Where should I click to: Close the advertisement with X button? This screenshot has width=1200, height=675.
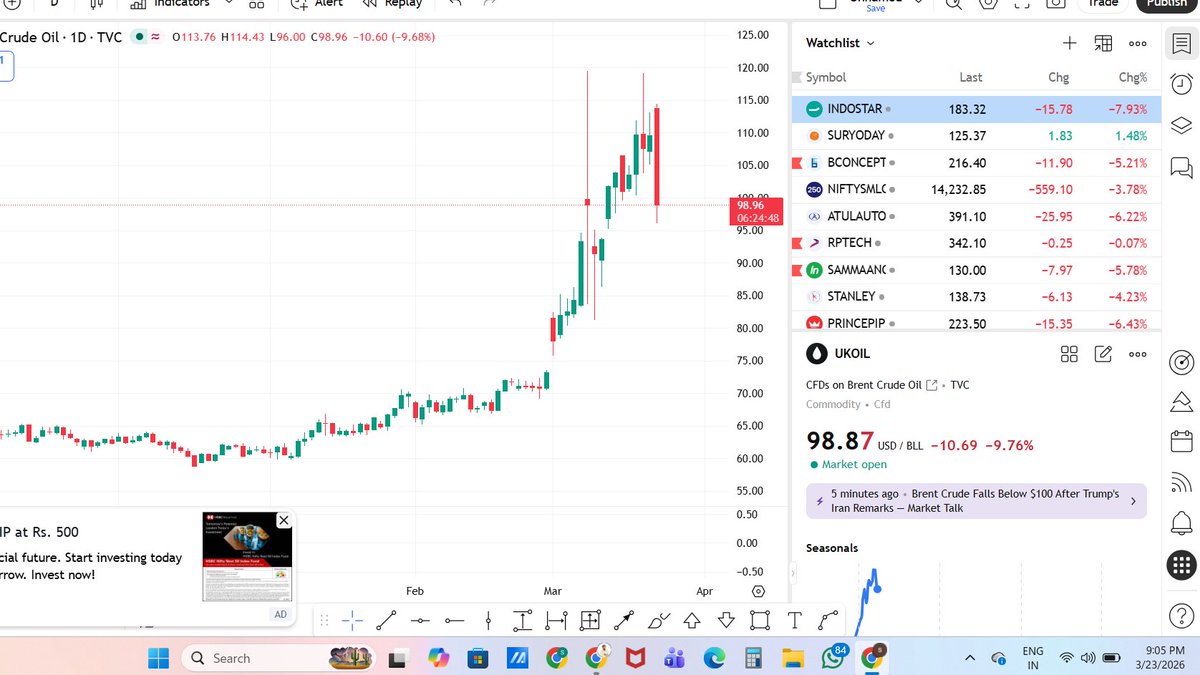click(283, 520)
